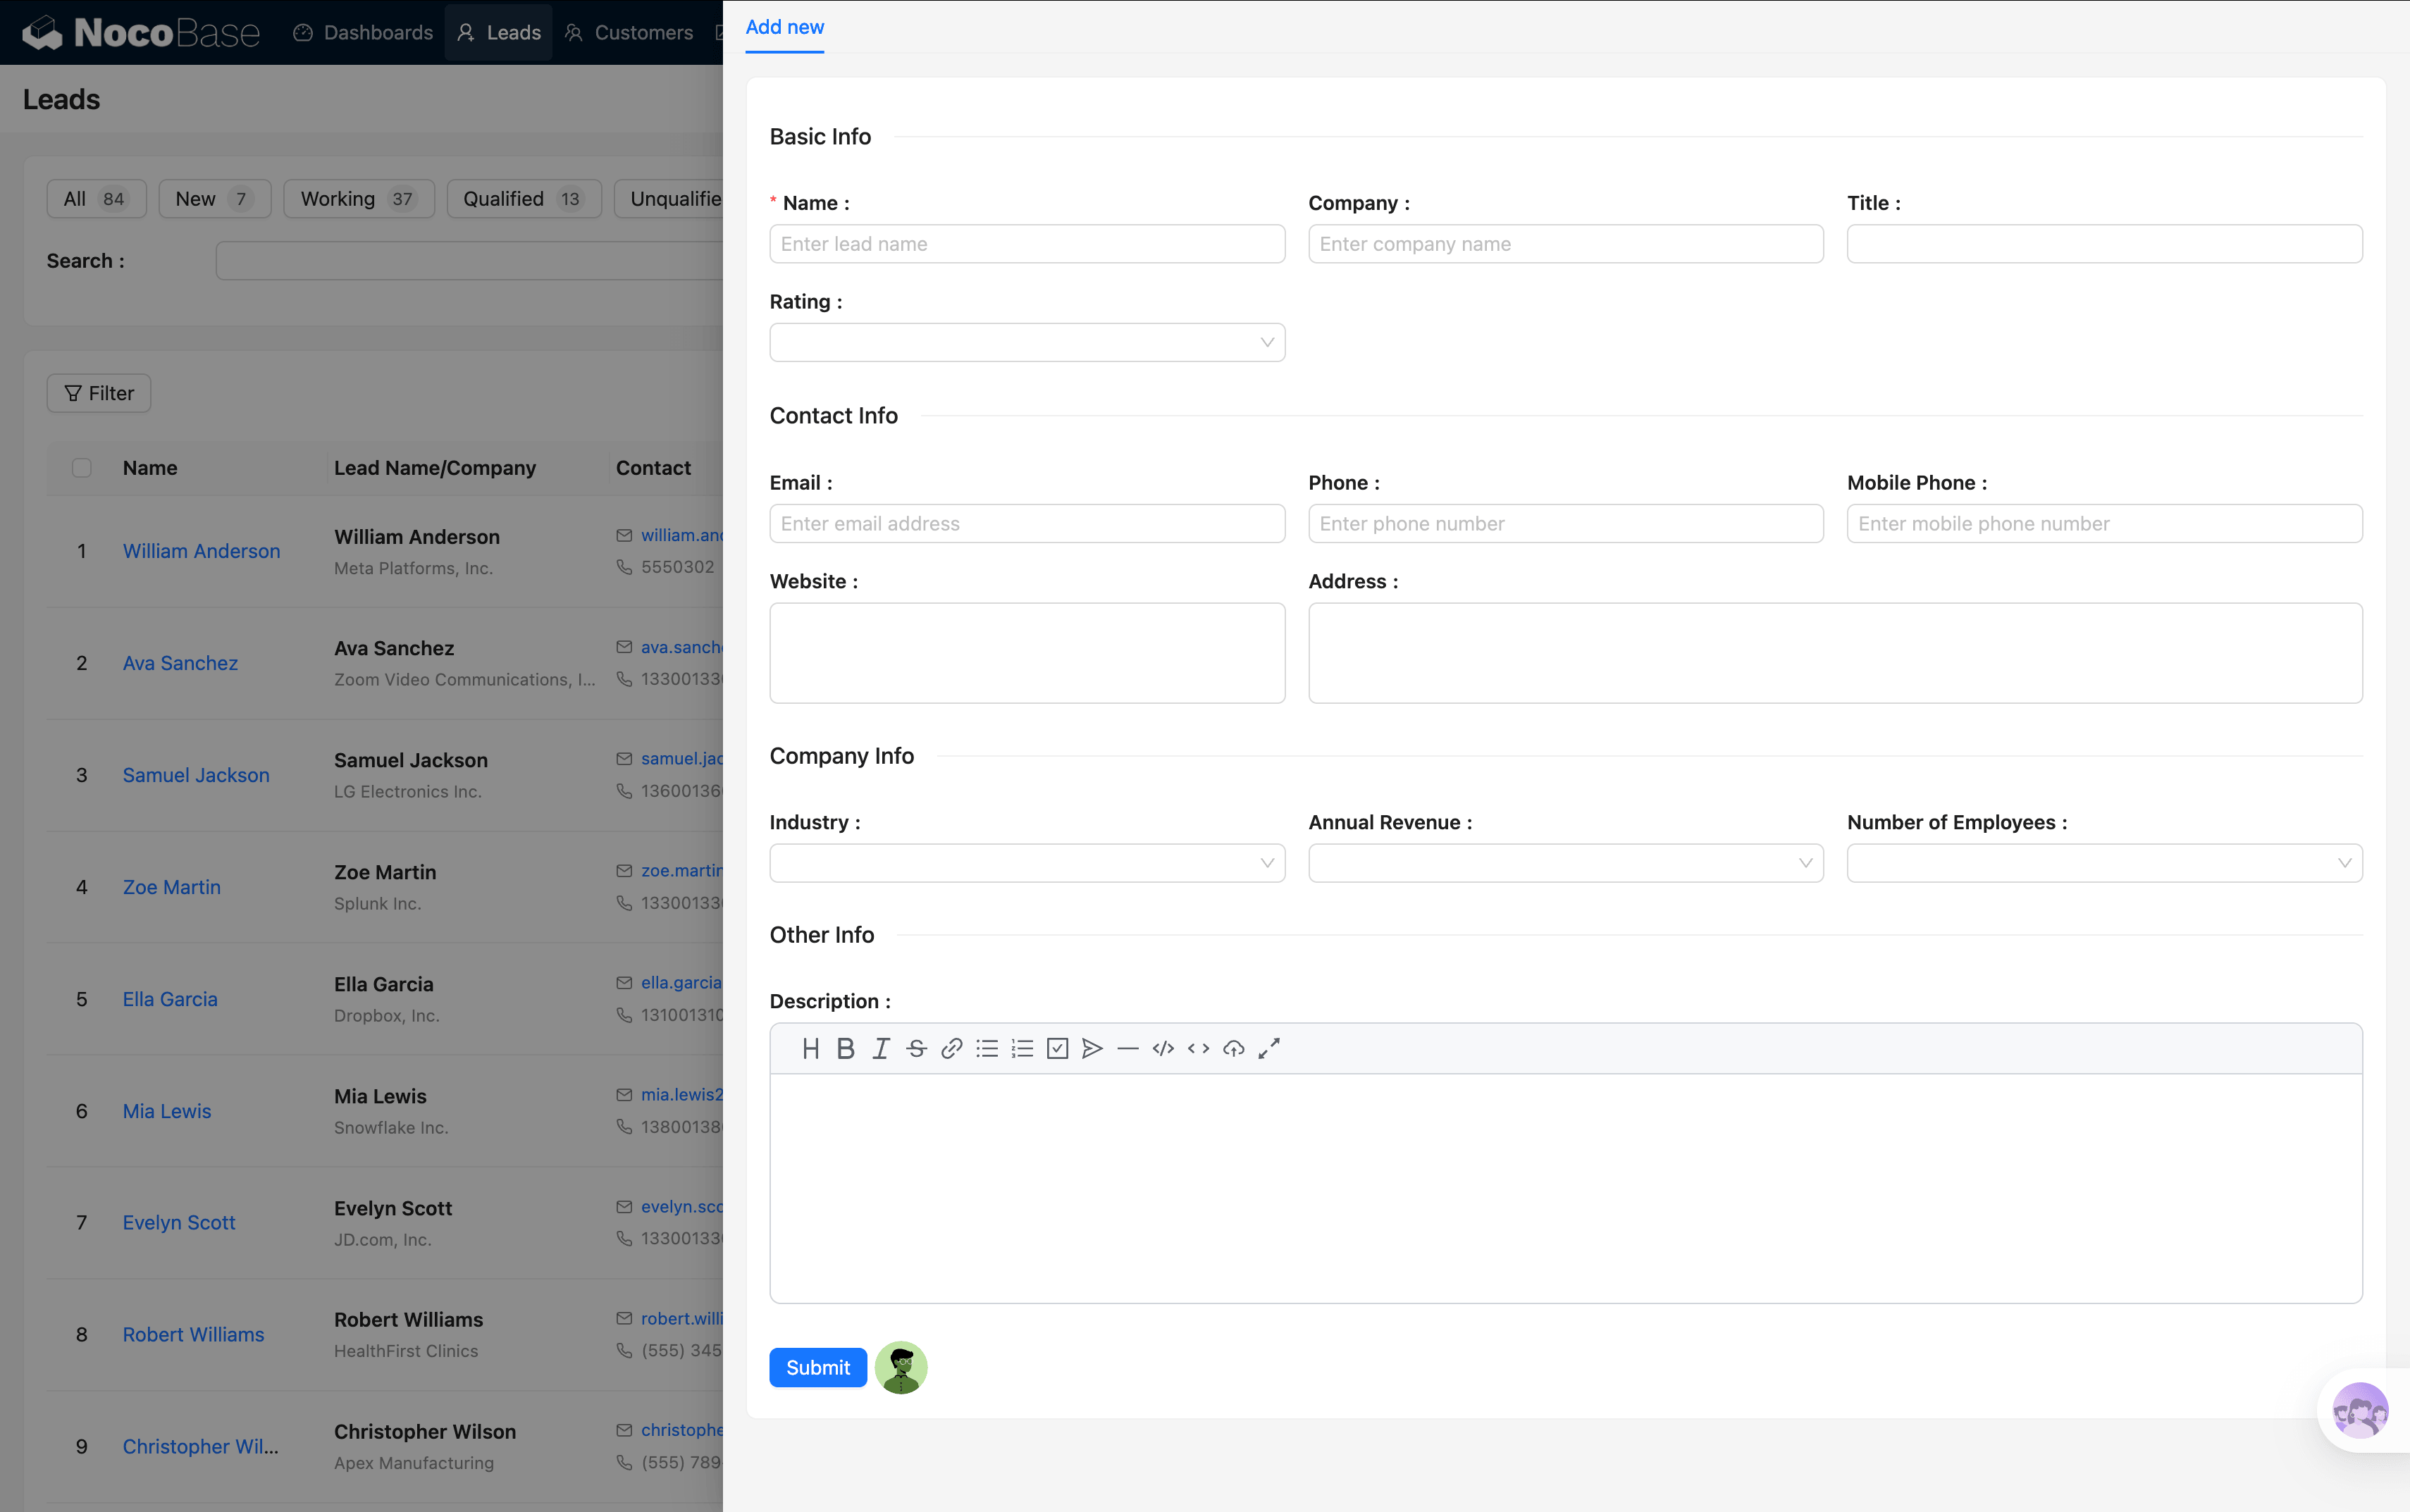The image size is (2410, 1512).
Task: Select the Add new tab
Action: pos(785,27)
